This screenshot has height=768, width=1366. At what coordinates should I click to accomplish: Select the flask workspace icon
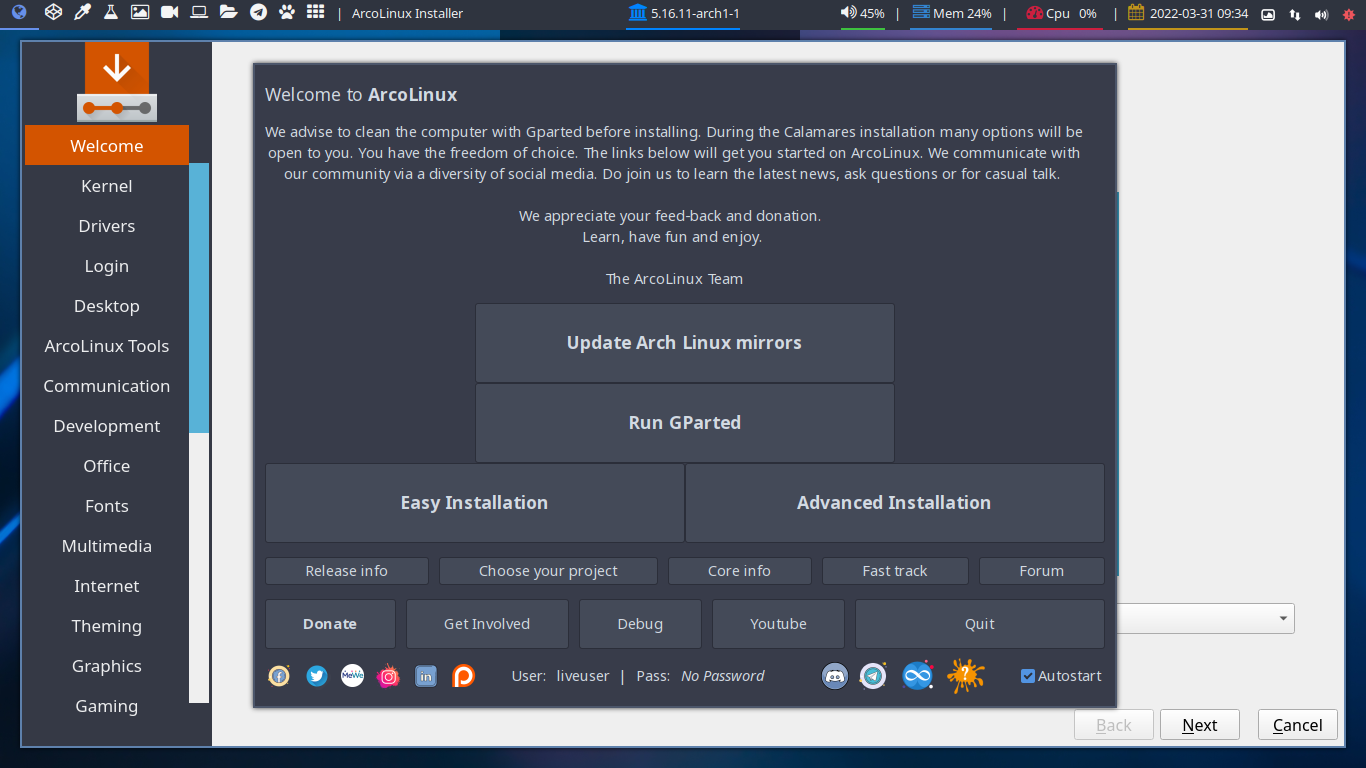point(111,13)
